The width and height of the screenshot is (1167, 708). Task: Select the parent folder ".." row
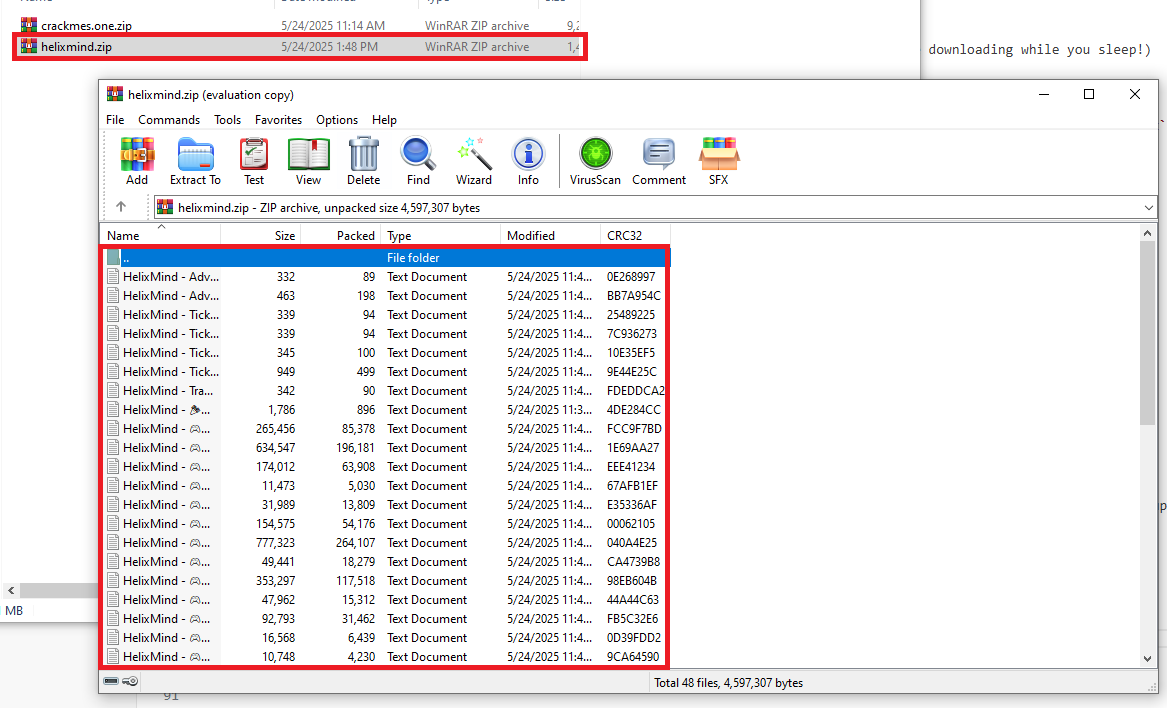tap(386, 258)
